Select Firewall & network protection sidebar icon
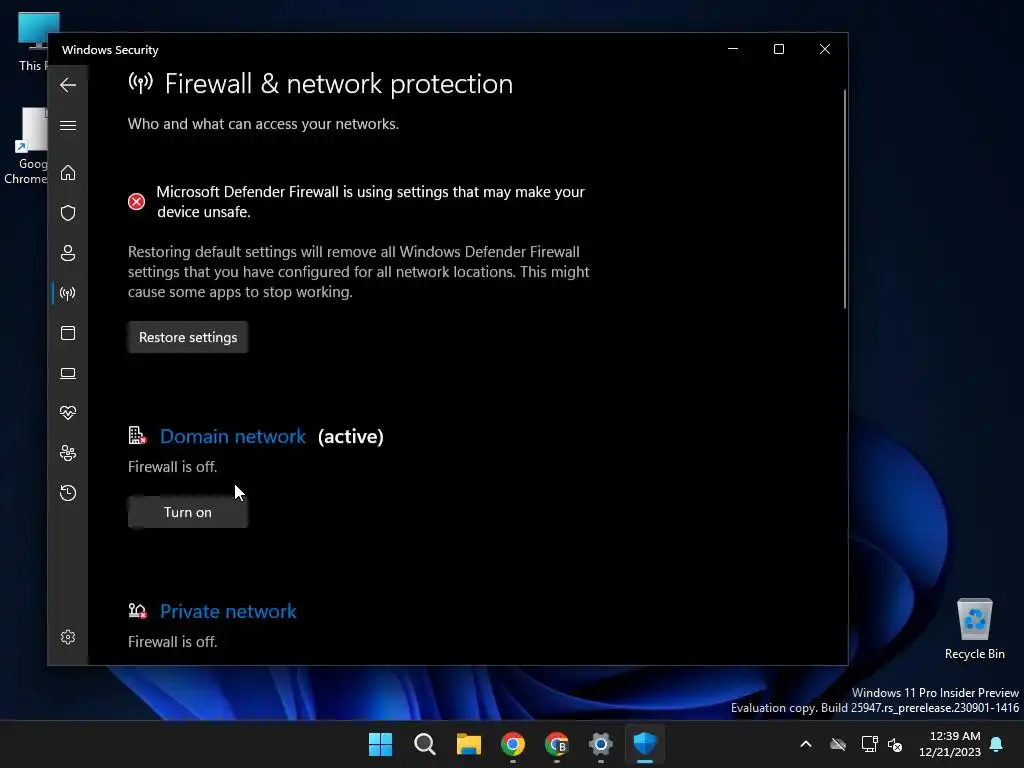The image size is (1024, 768). coord(68,293)
